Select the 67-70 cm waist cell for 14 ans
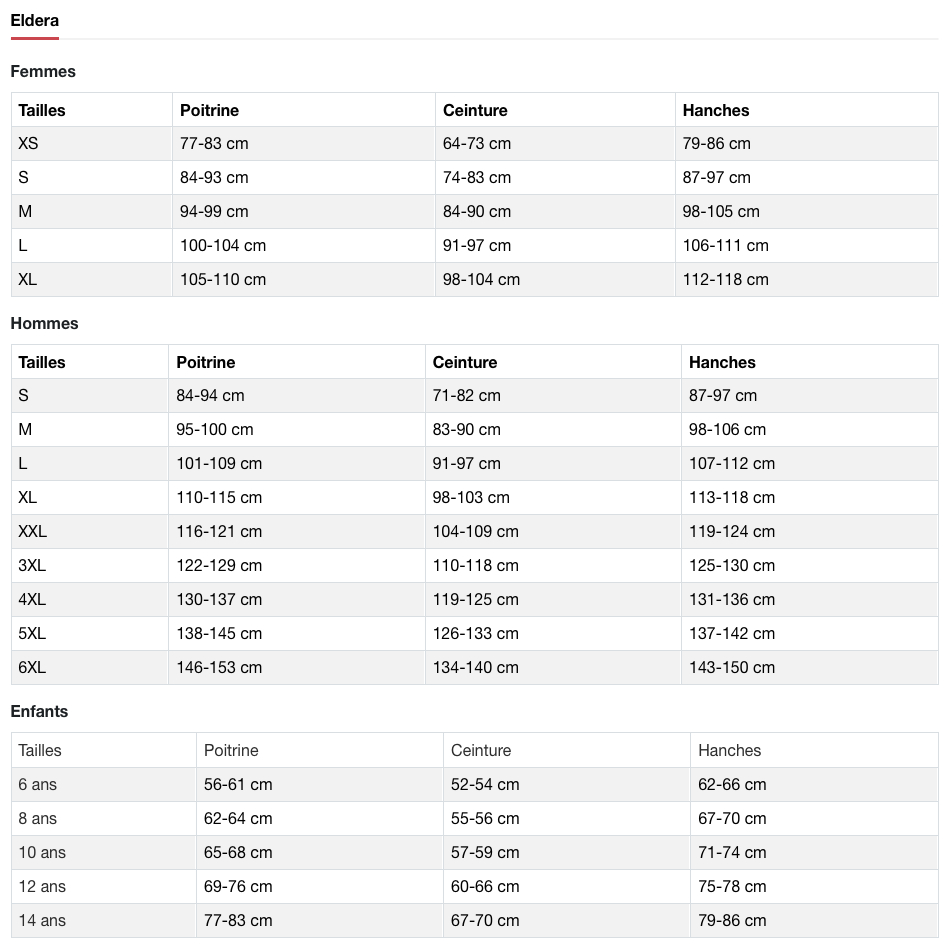Image resolution: width=950 pixels, height=951 pixels. click(x=485, y=921)
